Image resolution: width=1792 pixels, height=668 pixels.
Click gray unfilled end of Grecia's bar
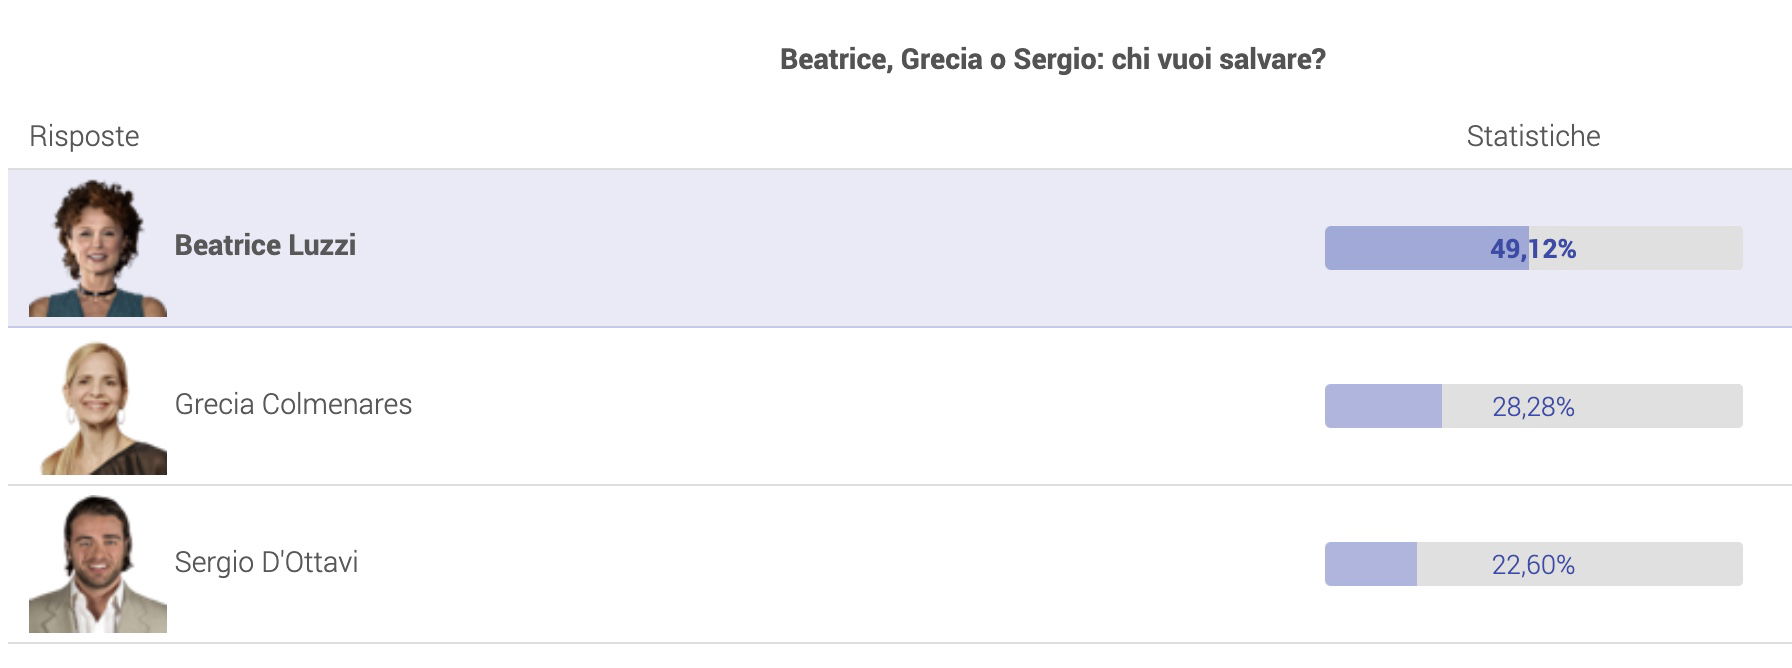(1660, 406)
